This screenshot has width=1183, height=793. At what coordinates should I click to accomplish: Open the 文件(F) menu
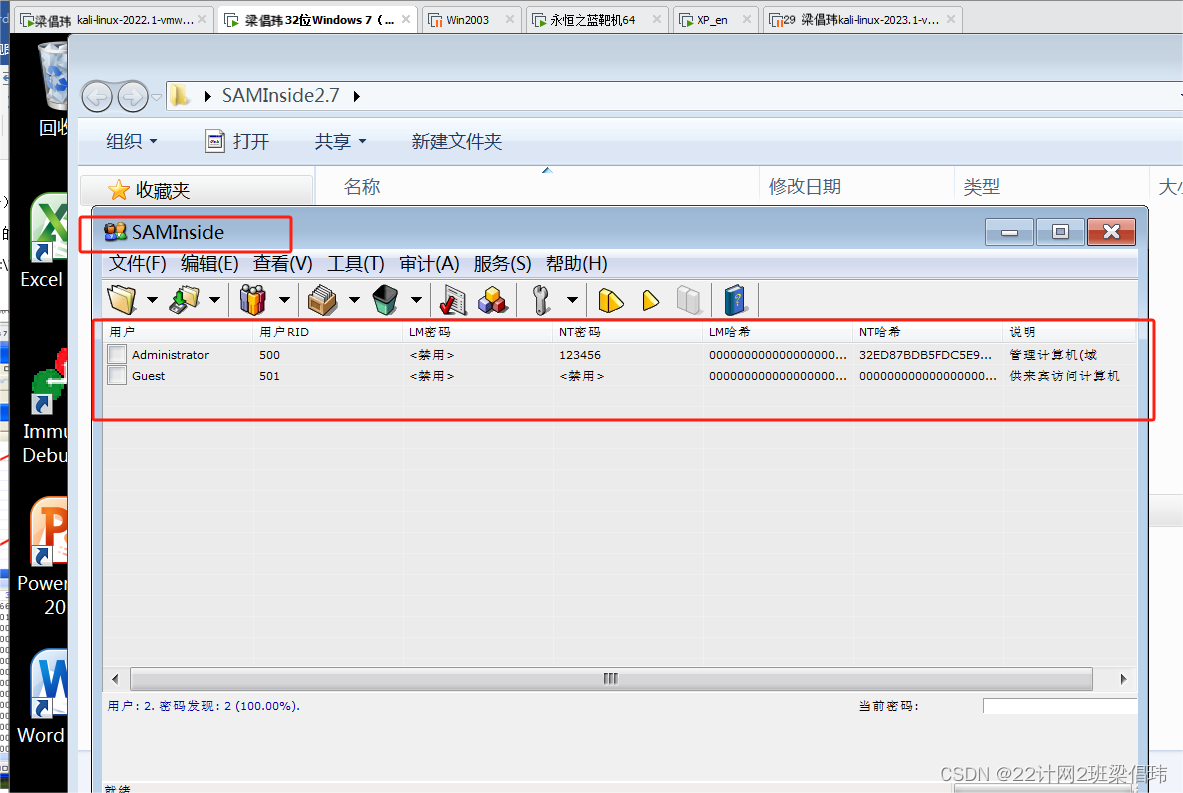tap(137, 263)
